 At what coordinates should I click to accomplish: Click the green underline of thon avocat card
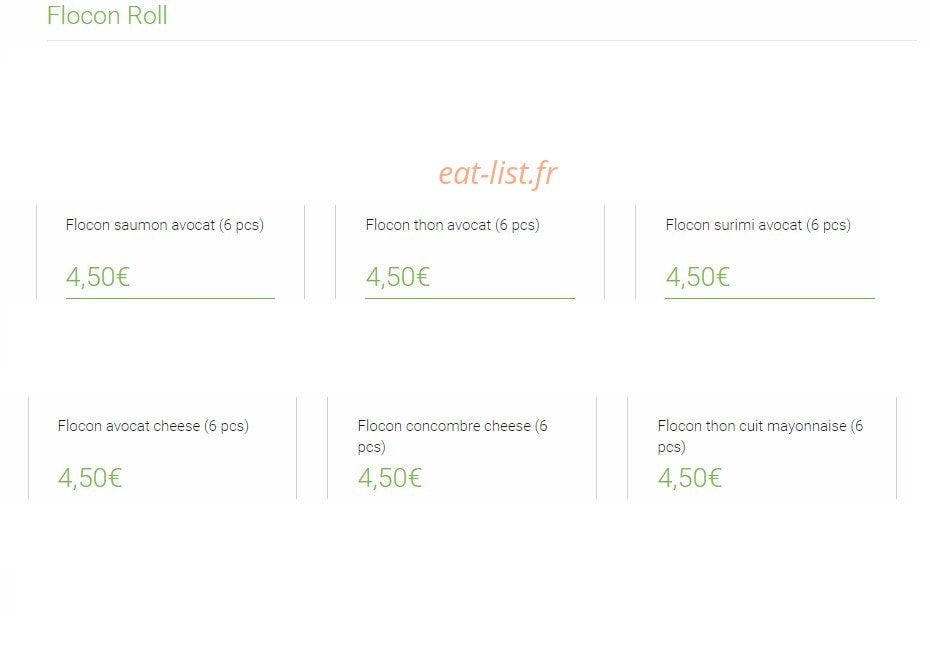pyautogui.click(x=470, y=298)
